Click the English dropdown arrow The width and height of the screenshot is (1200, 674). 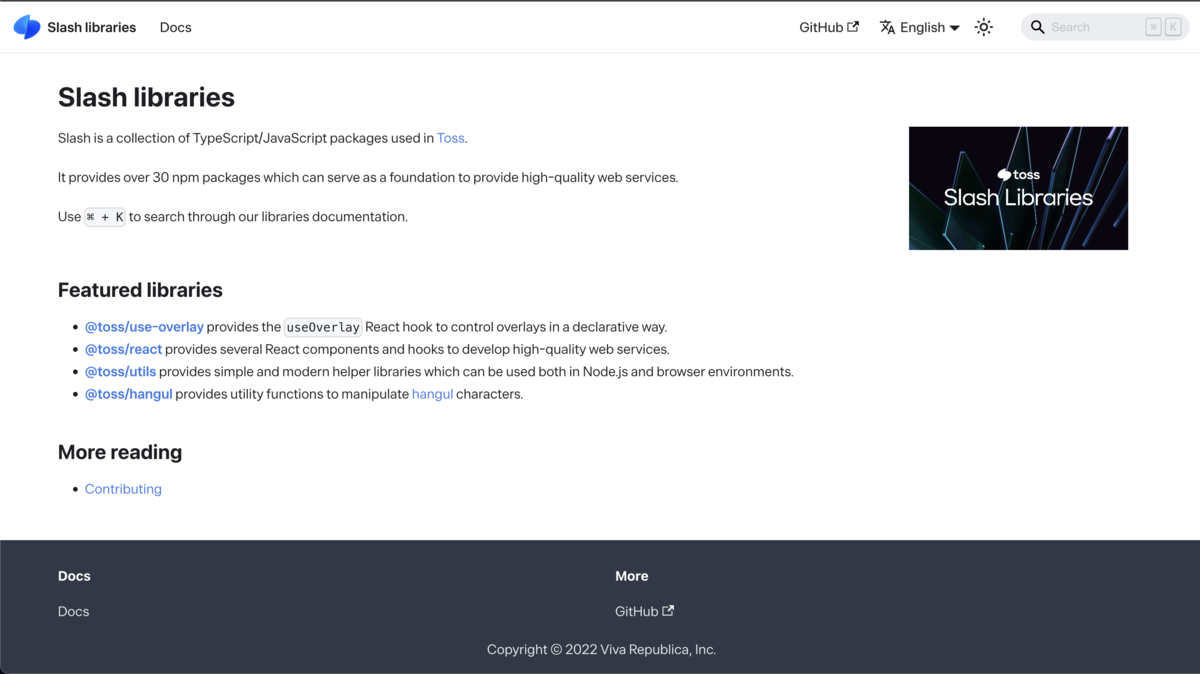pos(955,27)
